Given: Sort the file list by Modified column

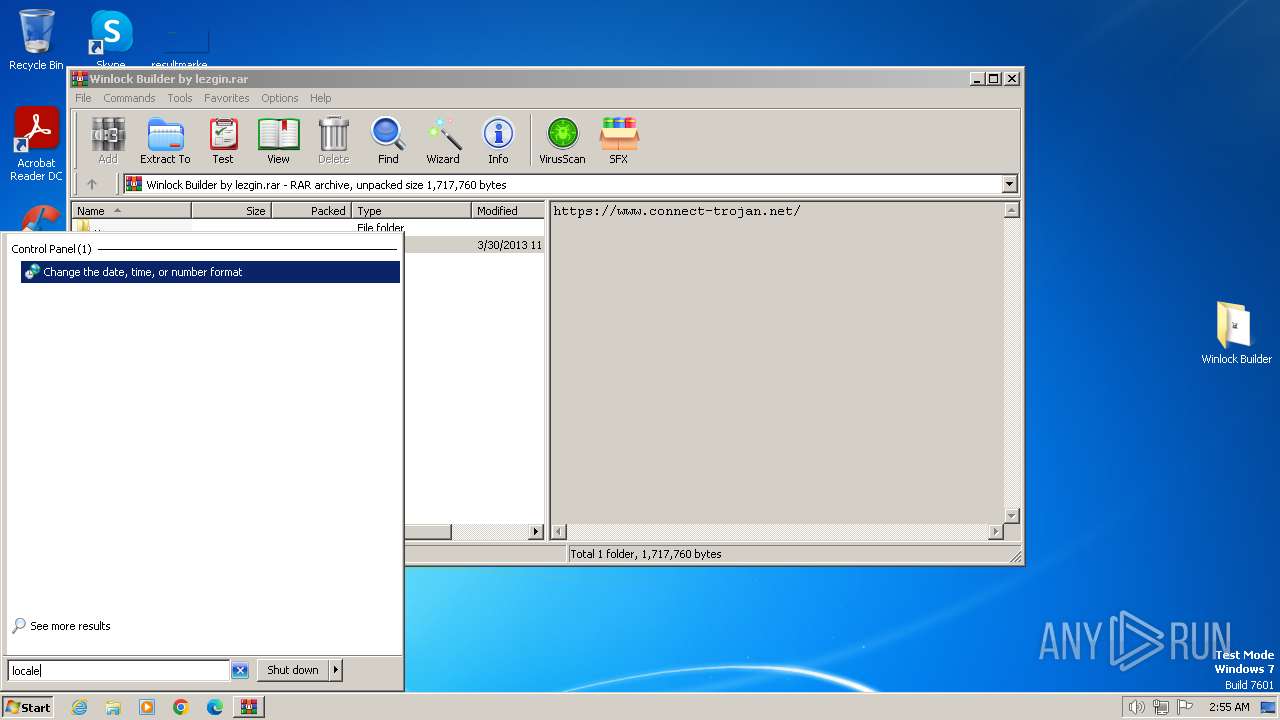Looking at the screenshot, I should pos(508,211).
